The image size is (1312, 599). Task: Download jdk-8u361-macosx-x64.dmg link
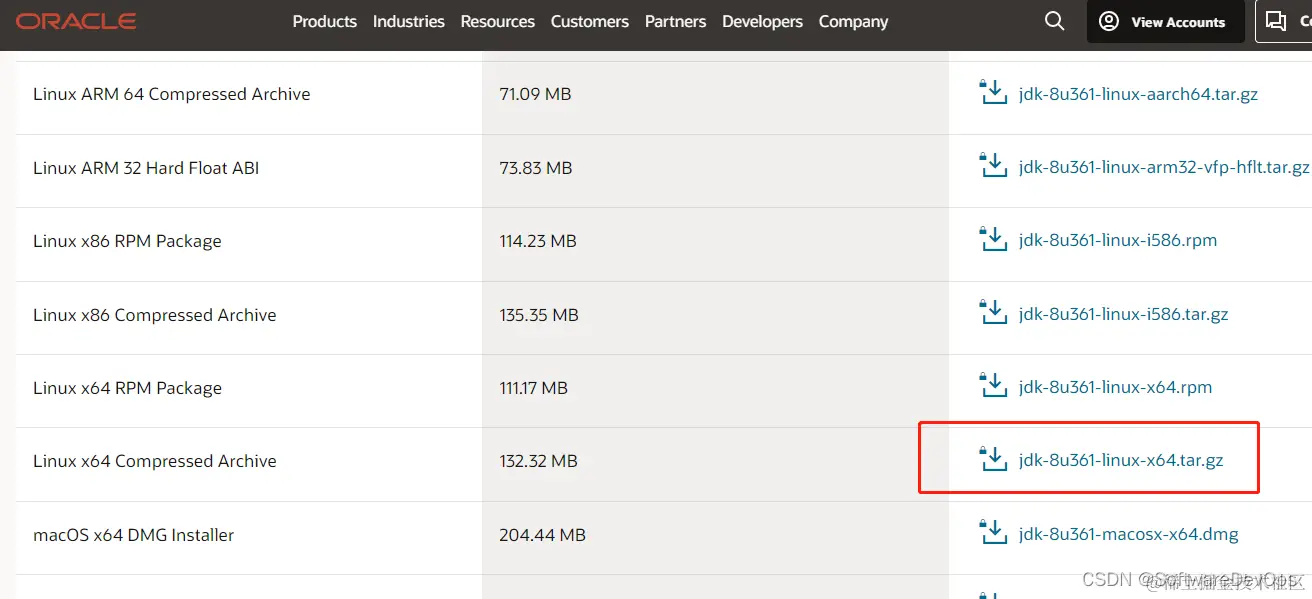(x=1128, y=534)
